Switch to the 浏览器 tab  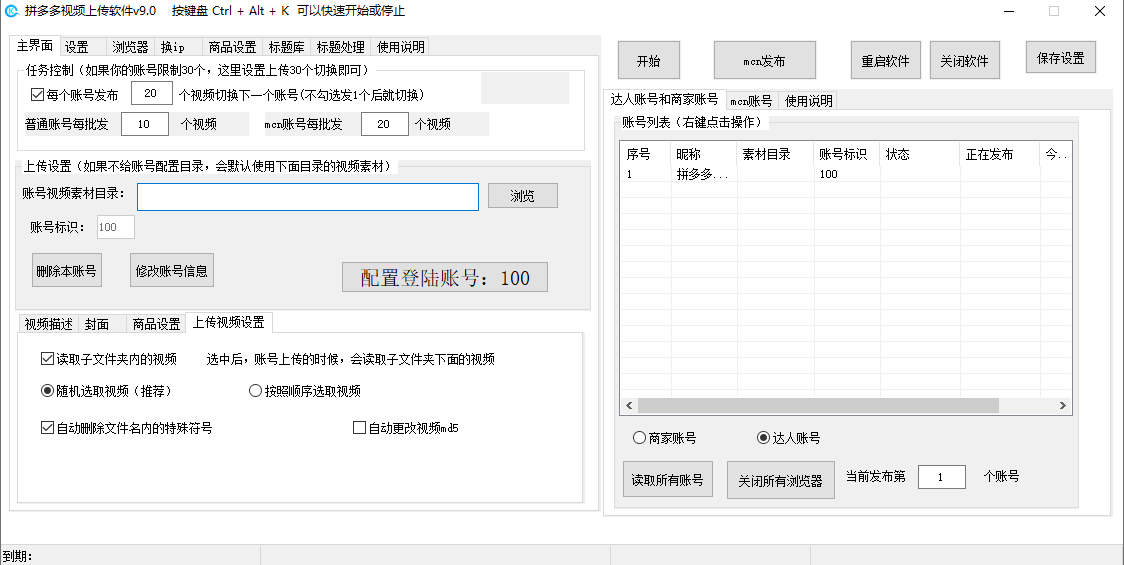pos(130,47)
